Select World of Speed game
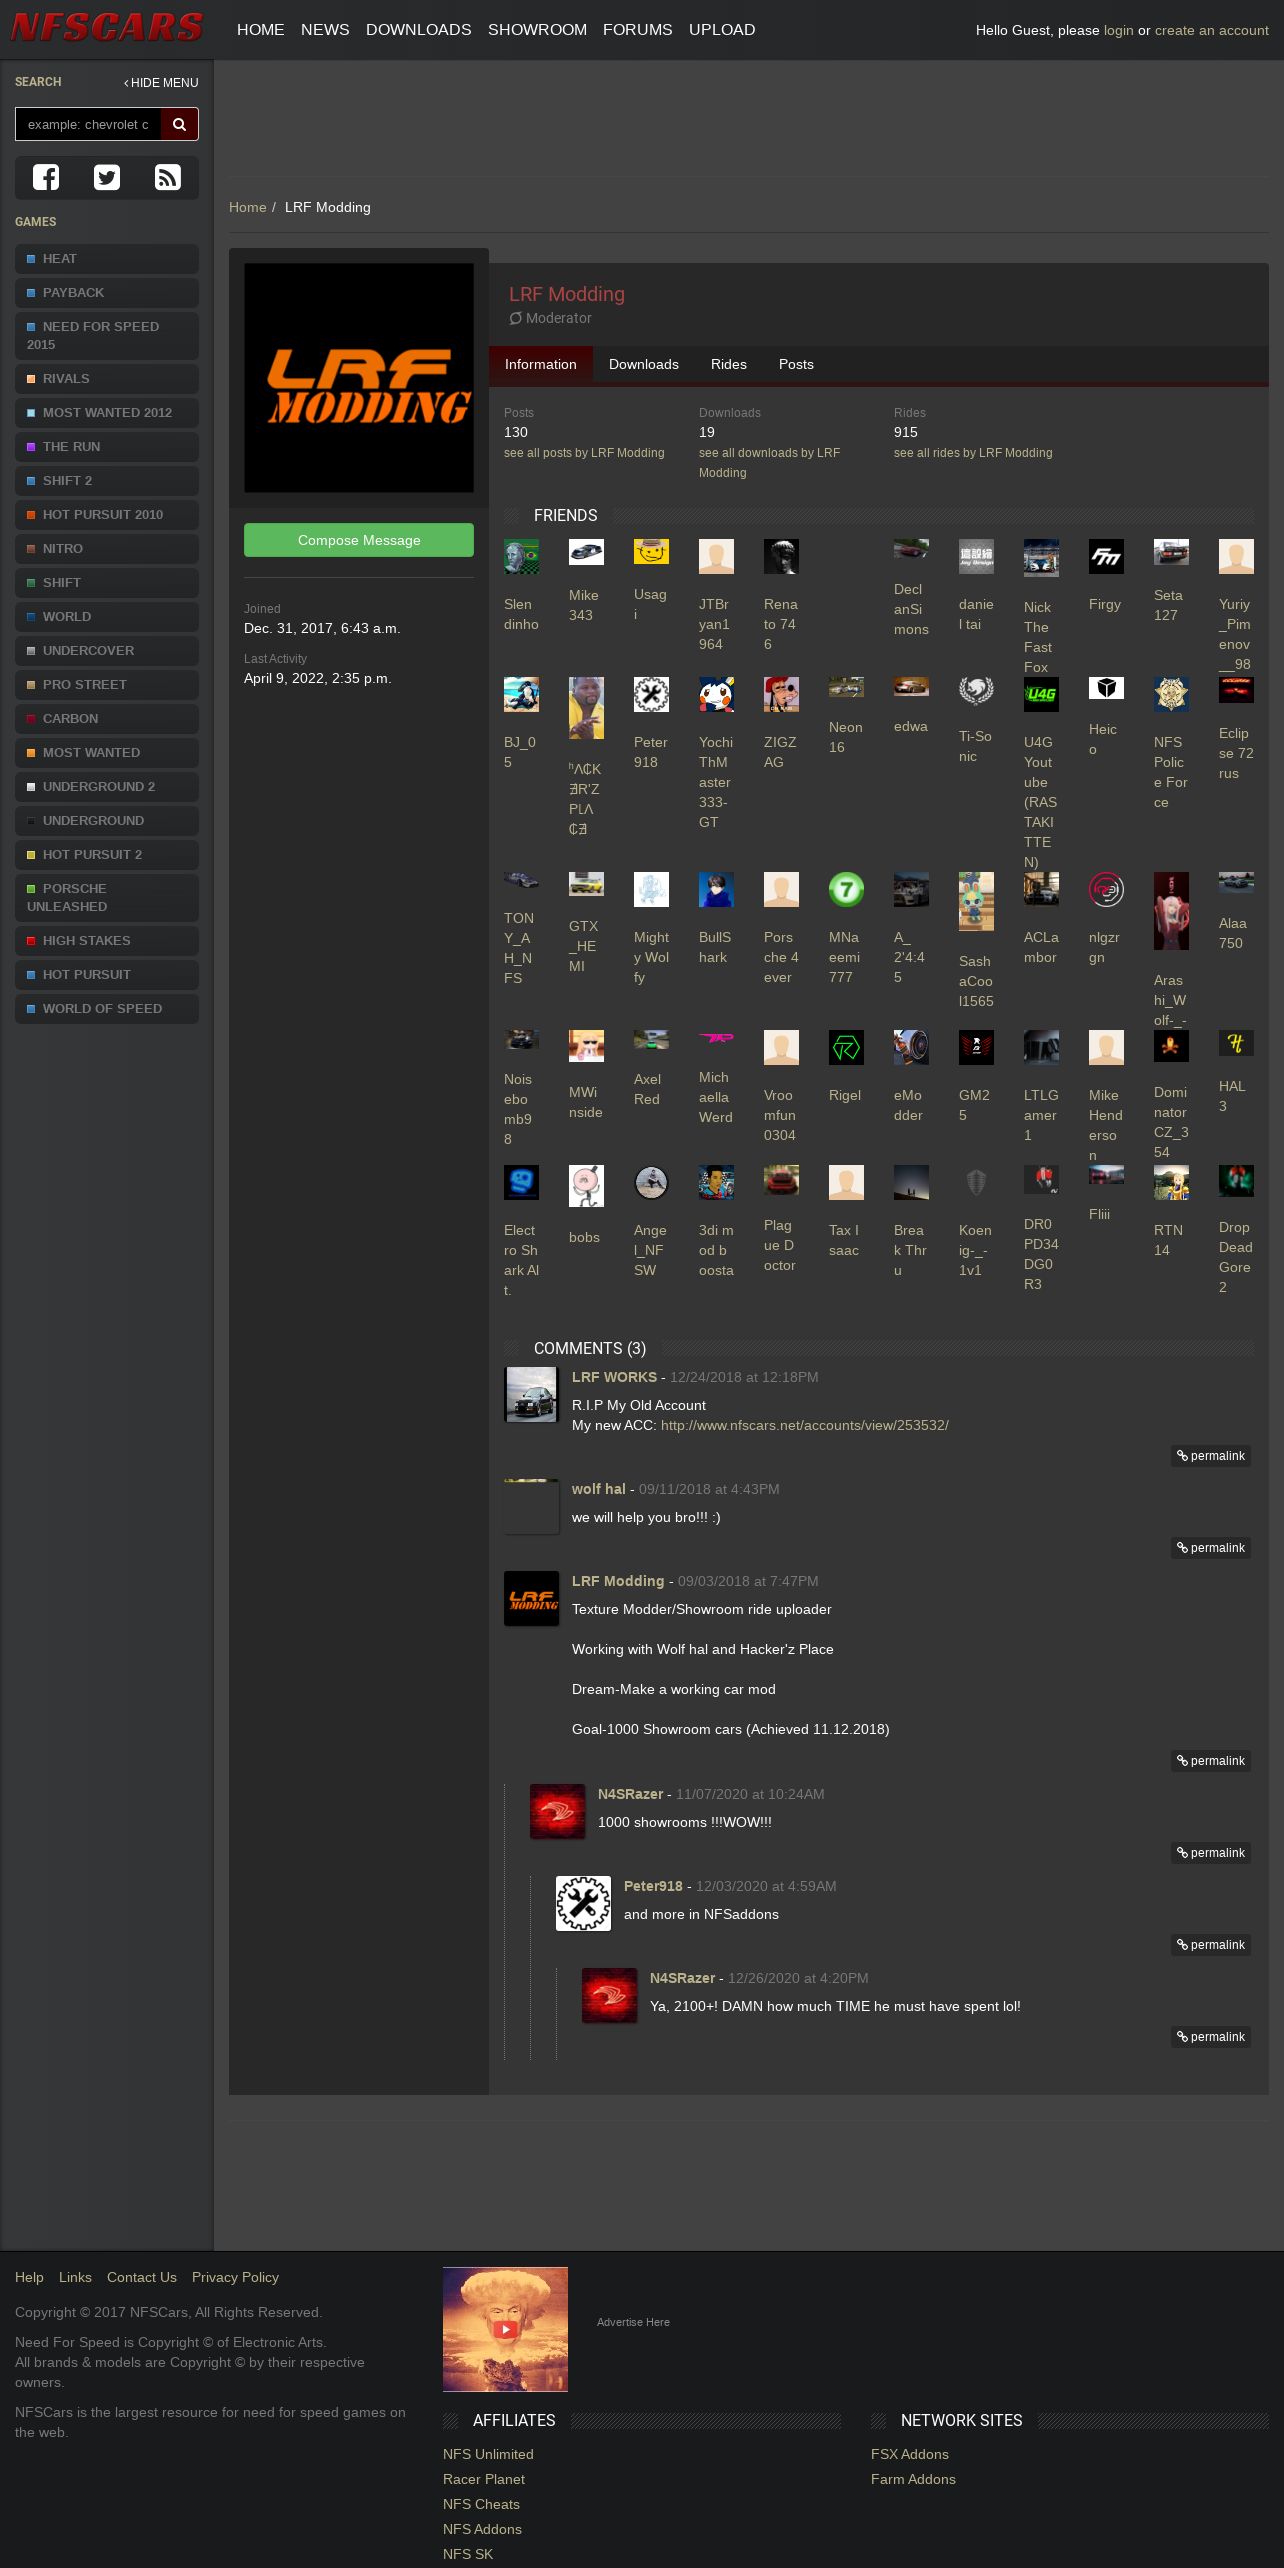The width and height of the screenshot is (1284, 2568). point(107,1009)
